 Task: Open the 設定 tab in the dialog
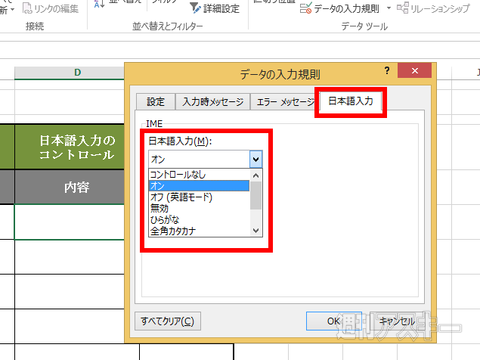[x=156, y=101]
